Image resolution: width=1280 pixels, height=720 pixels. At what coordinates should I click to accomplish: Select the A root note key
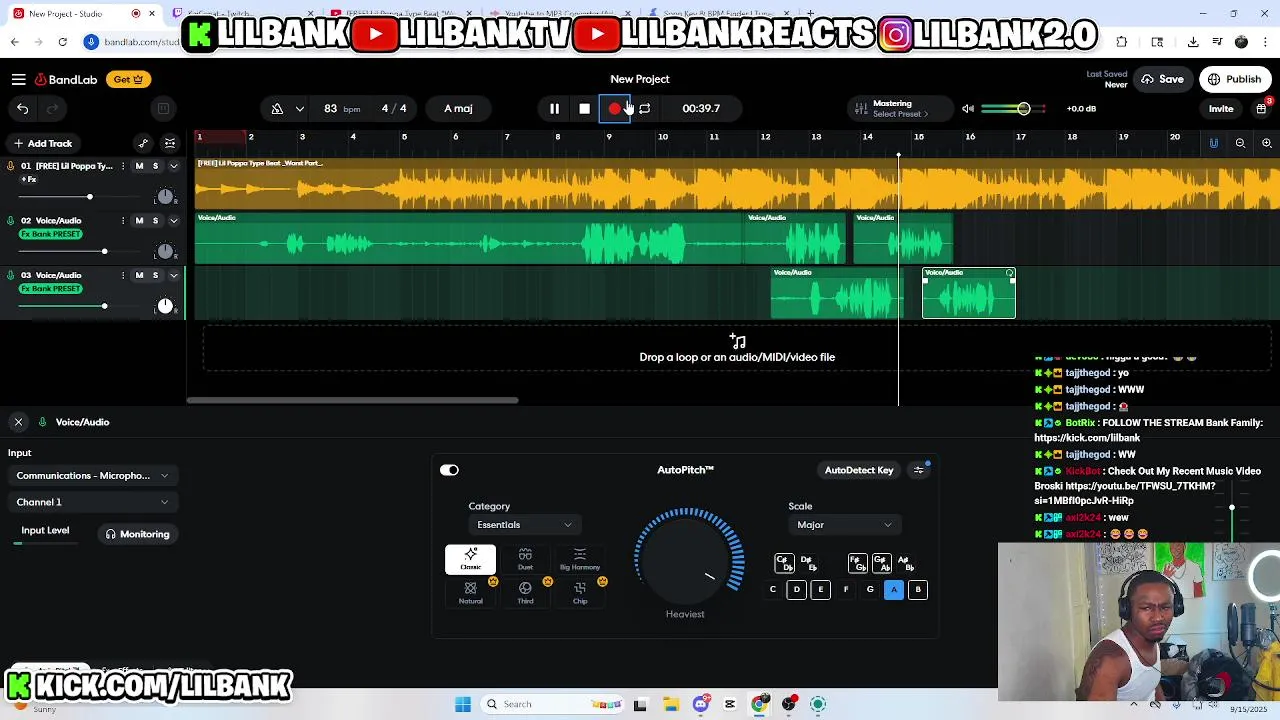click(894, 590)
